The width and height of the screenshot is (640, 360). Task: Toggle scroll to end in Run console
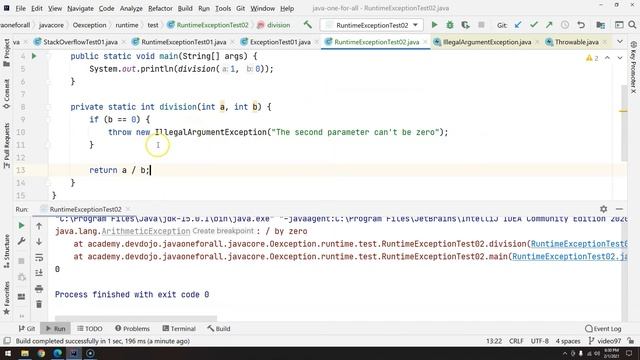point(39,273)
